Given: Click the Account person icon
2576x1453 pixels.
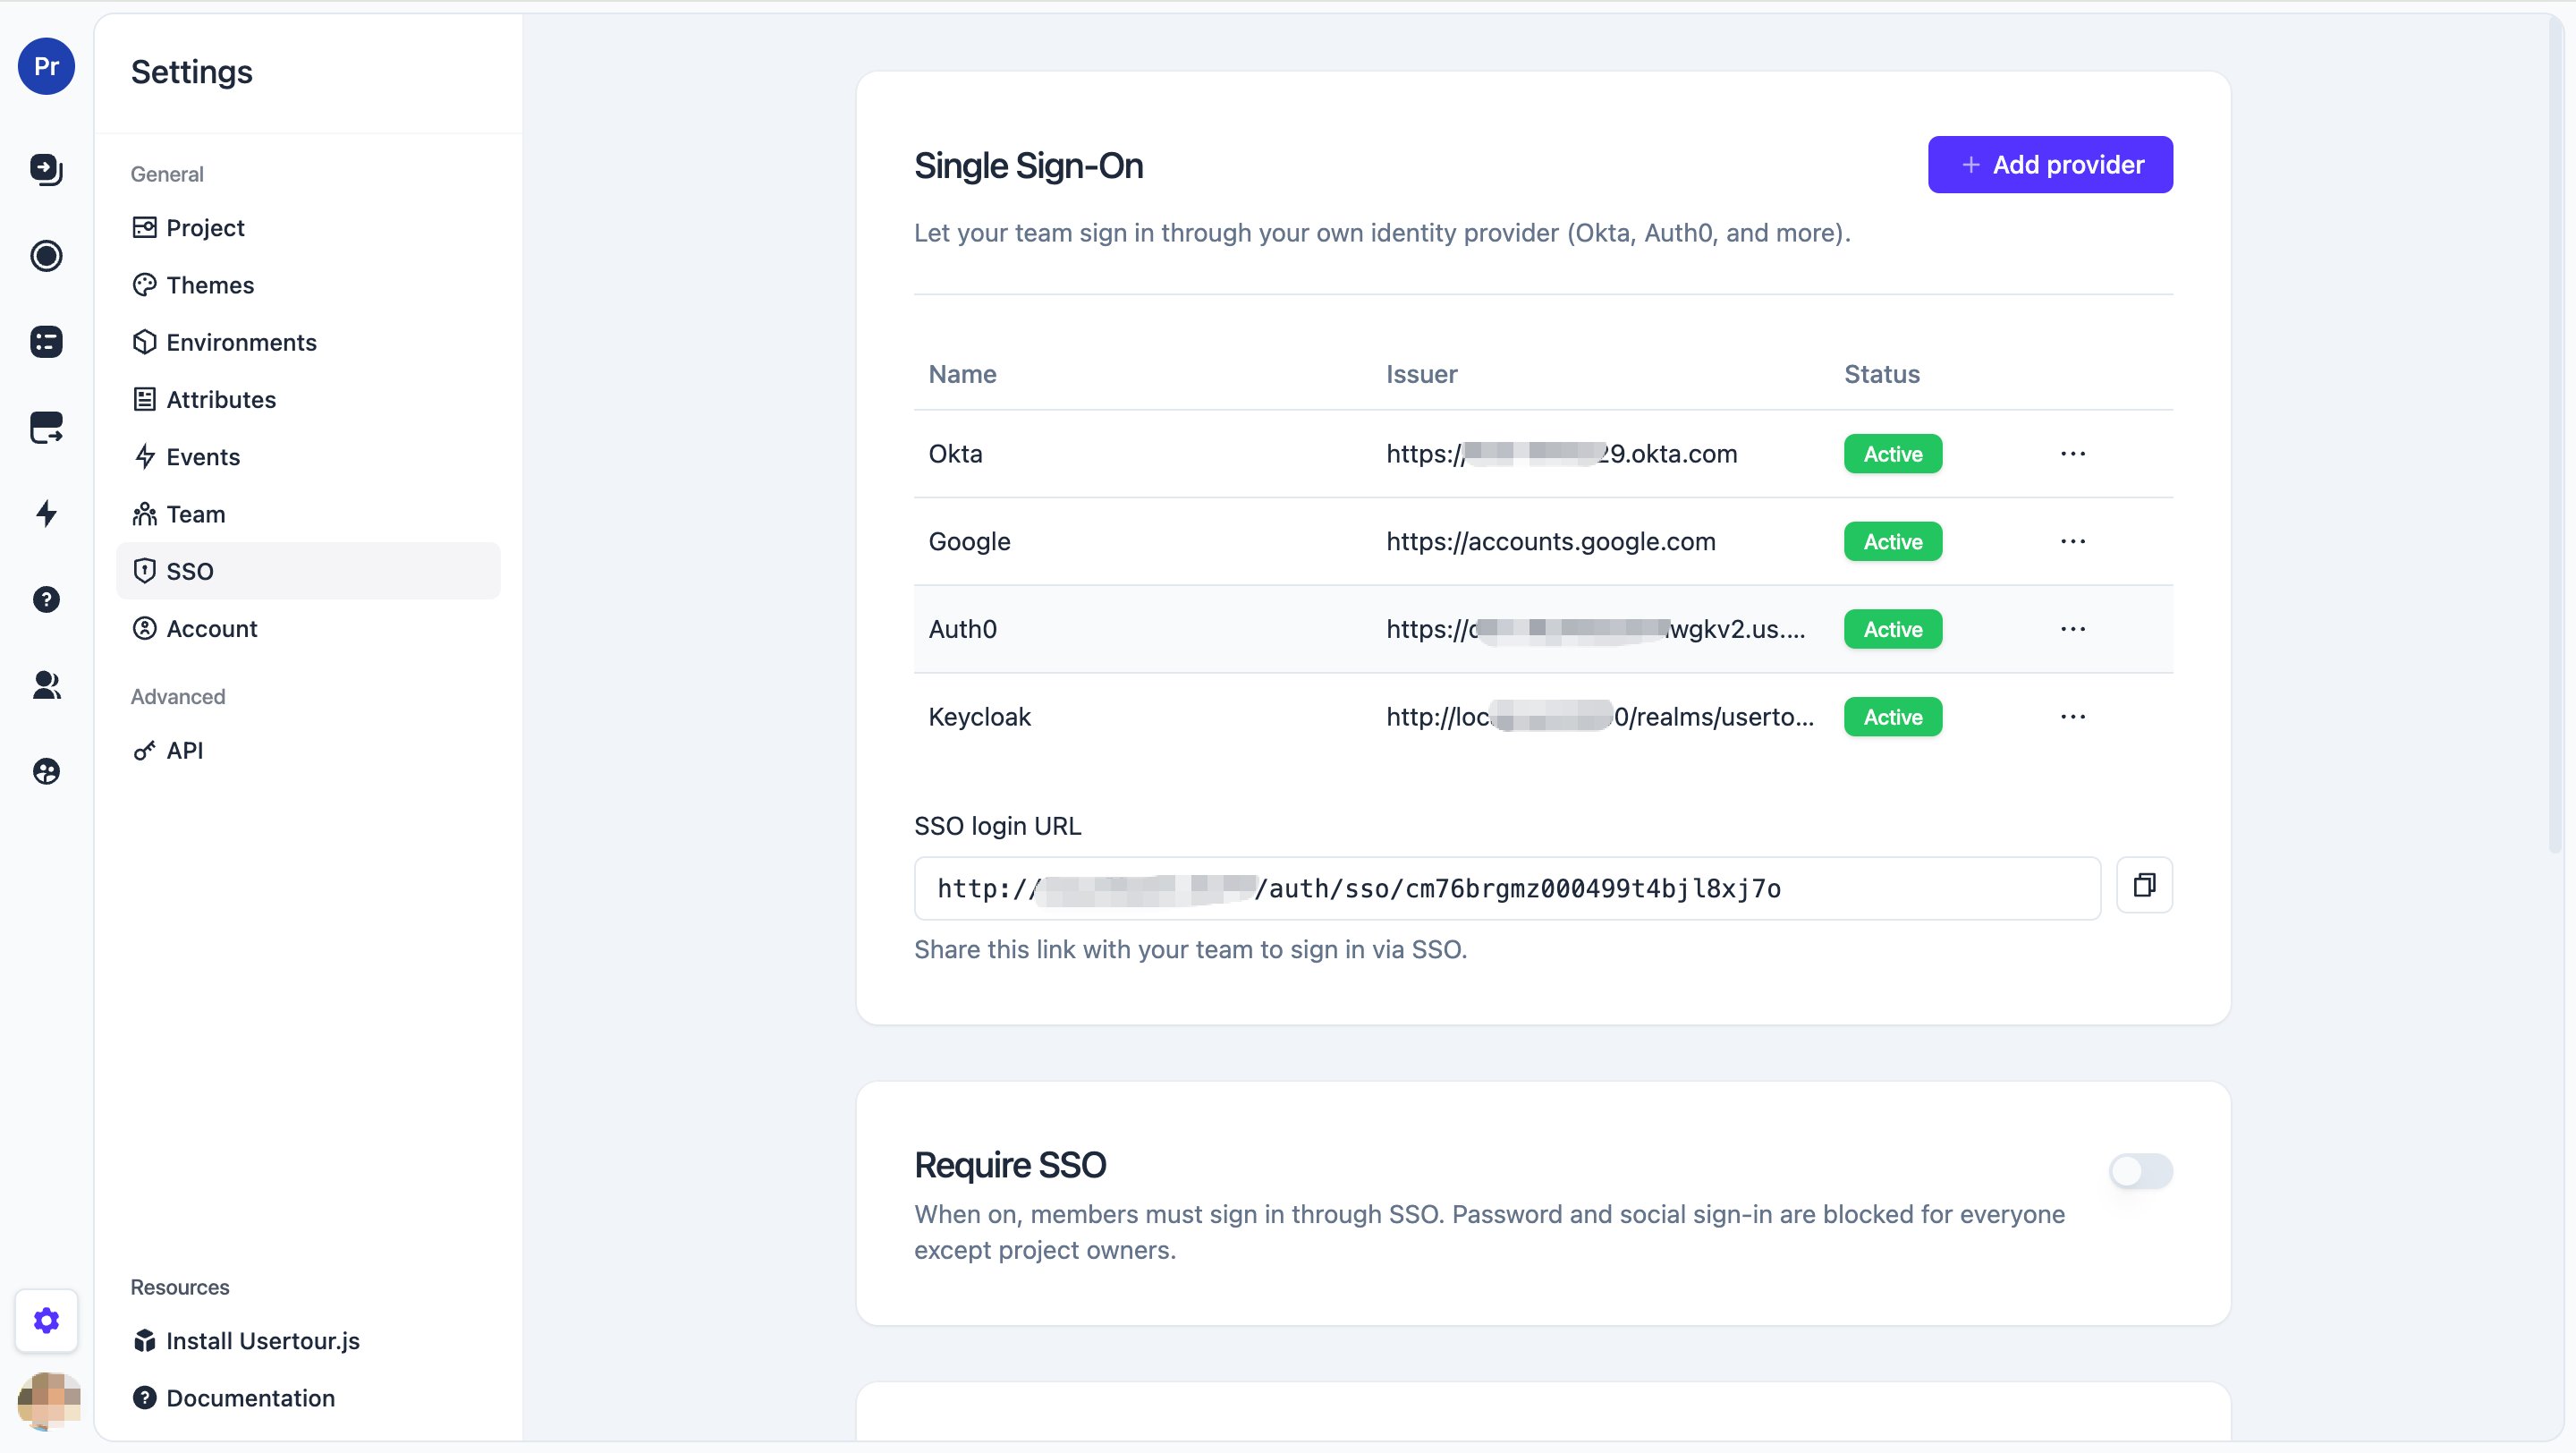Looking at the screenshot, I should [144, 628].
